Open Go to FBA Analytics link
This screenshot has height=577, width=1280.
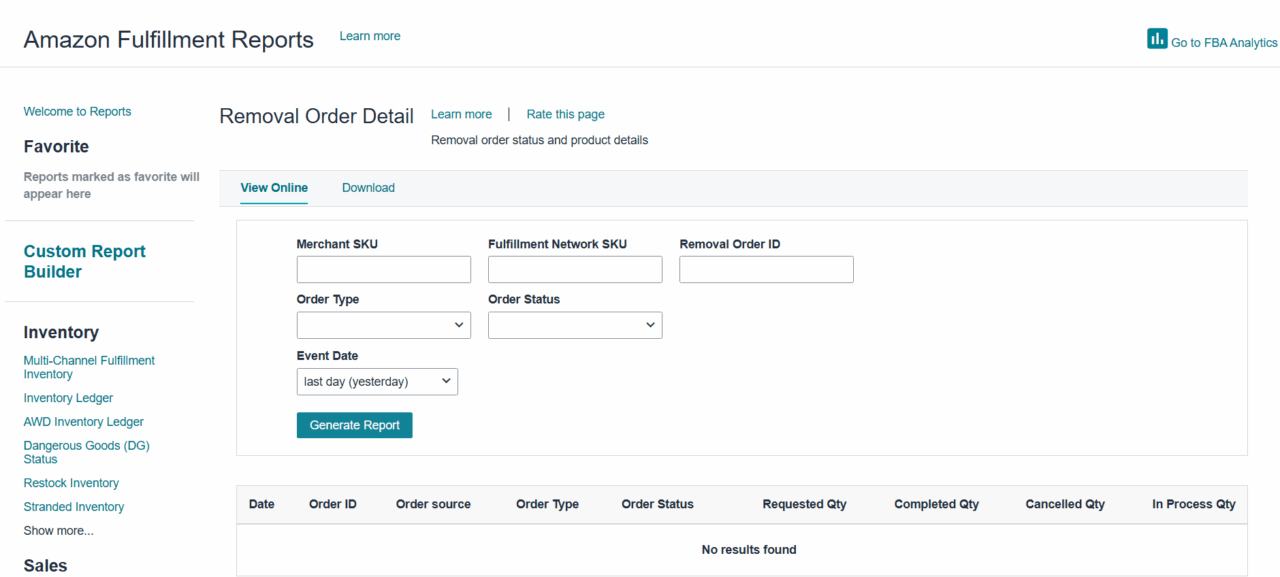click(1224, 43)
